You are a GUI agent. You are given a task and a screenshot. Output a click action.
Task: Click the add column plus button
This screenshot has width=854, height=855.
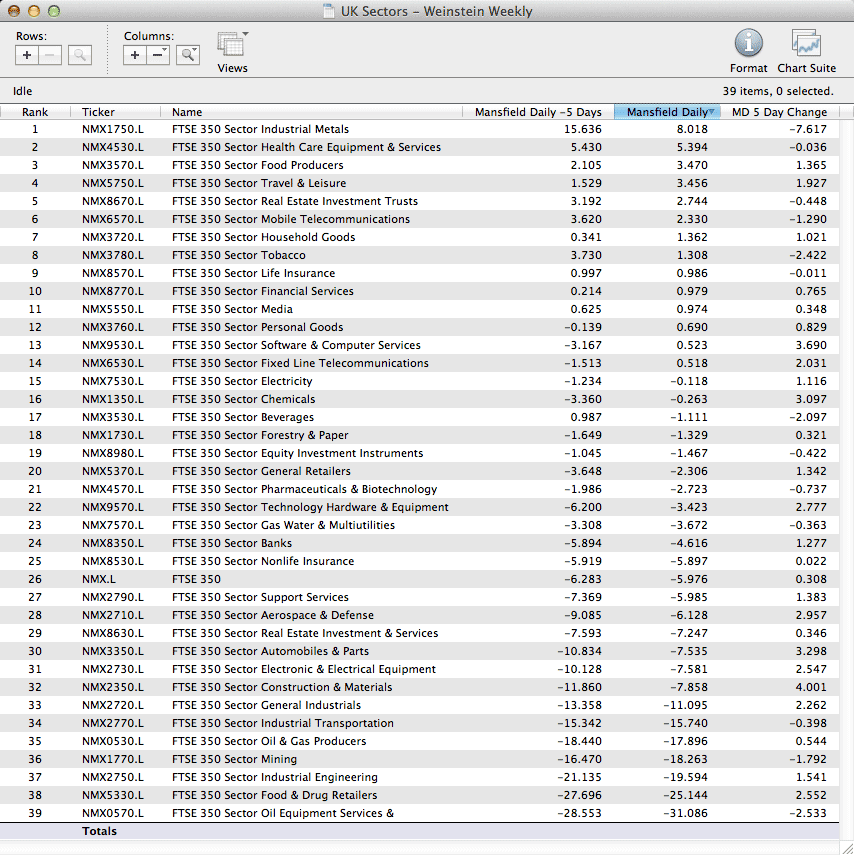coord(135,55)
